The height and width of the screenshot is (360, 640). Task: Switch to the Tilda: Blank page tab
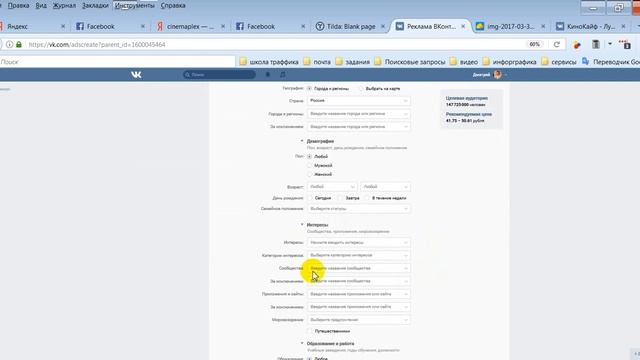[x=350, y=27]
